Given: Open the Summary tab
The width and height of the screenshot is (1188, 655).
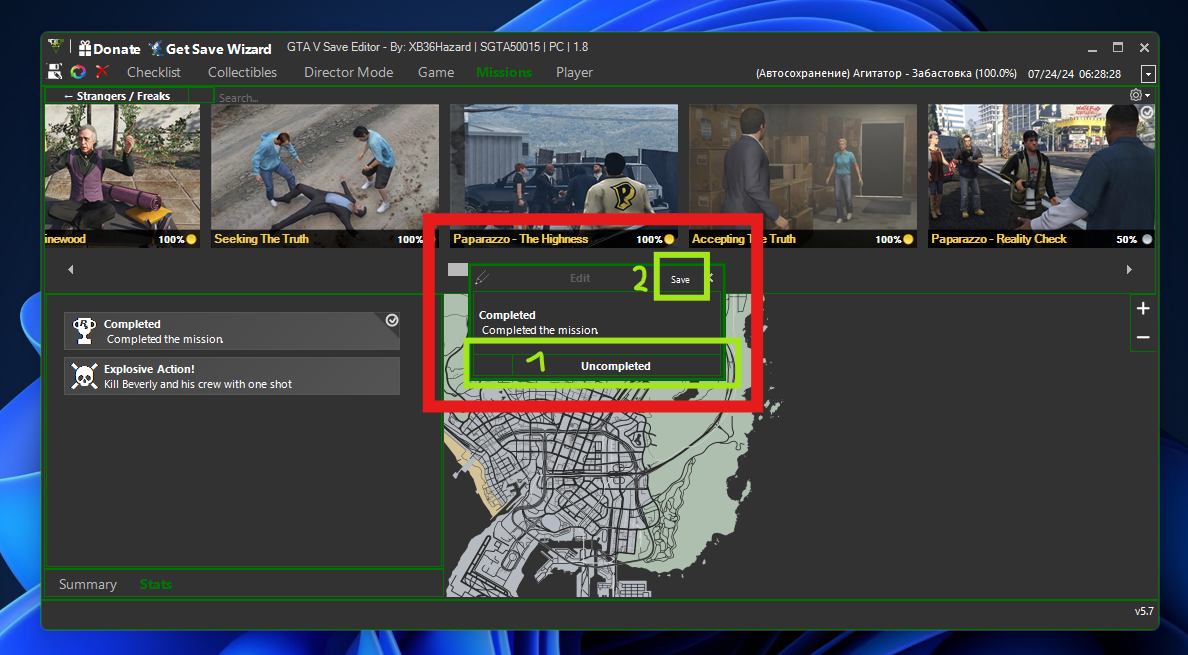Looking at the screenshot, I should pyautogui.click(x=88, y=585).
